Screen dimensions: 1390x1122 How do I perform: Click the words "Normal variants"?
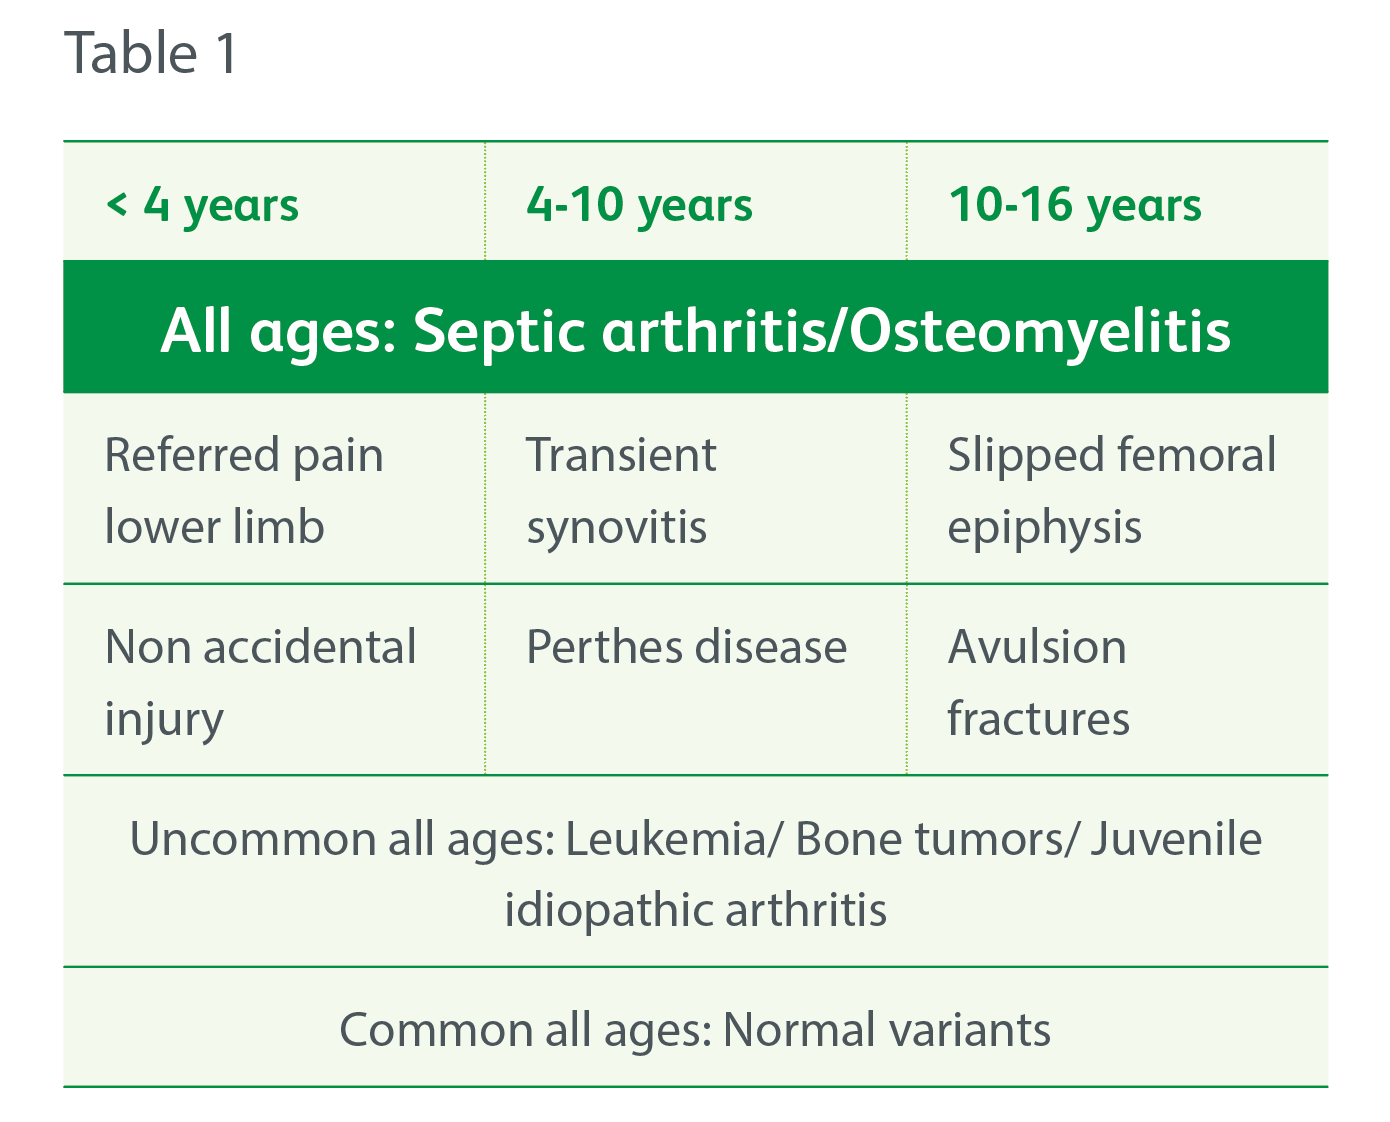click(x=886, y=1029)
